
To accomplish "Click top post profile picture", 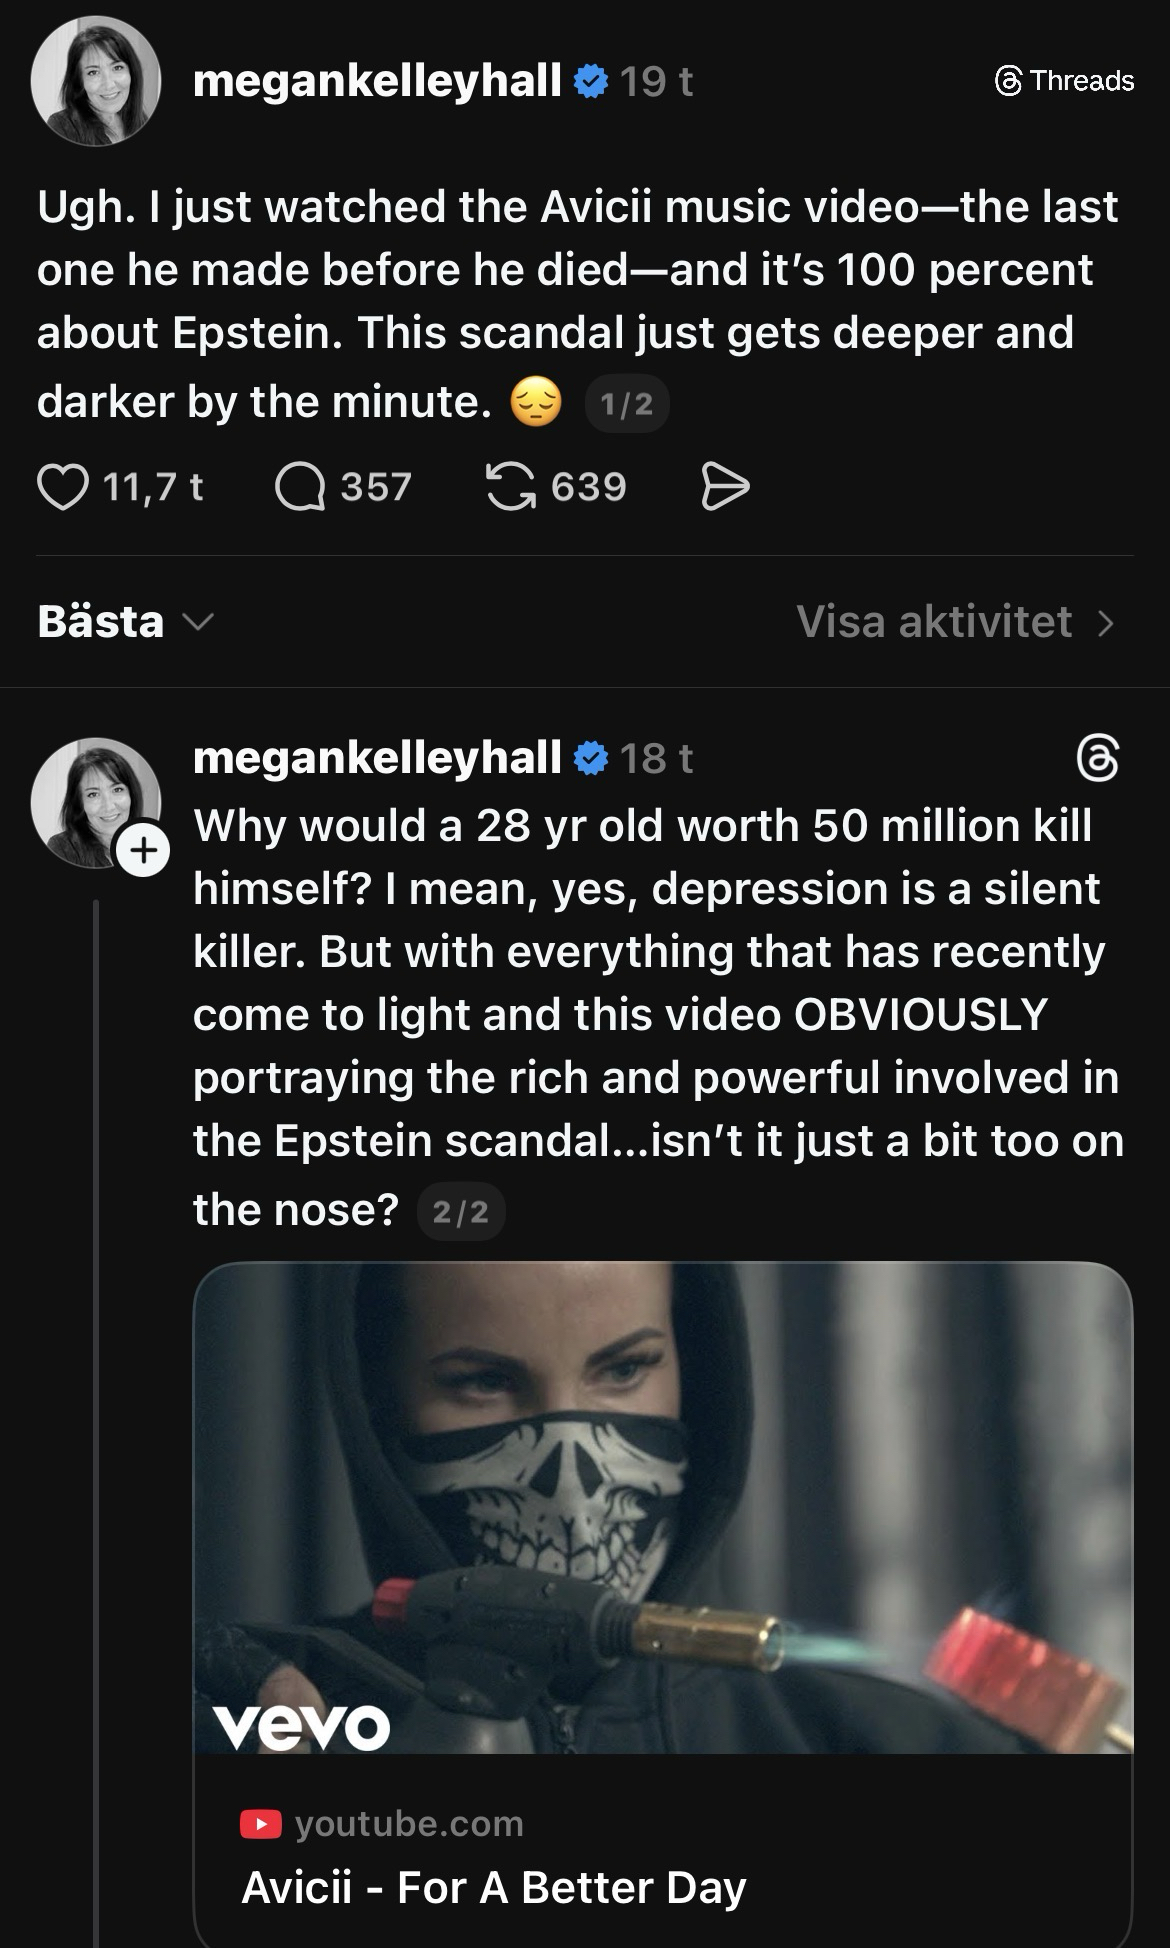I will tap(96, 81).
